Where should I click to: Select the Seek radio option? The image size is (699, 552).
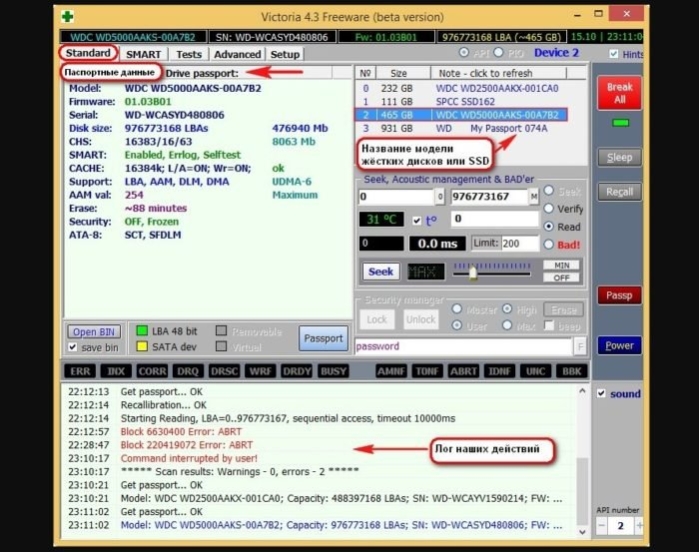click(x=549, y=191)
